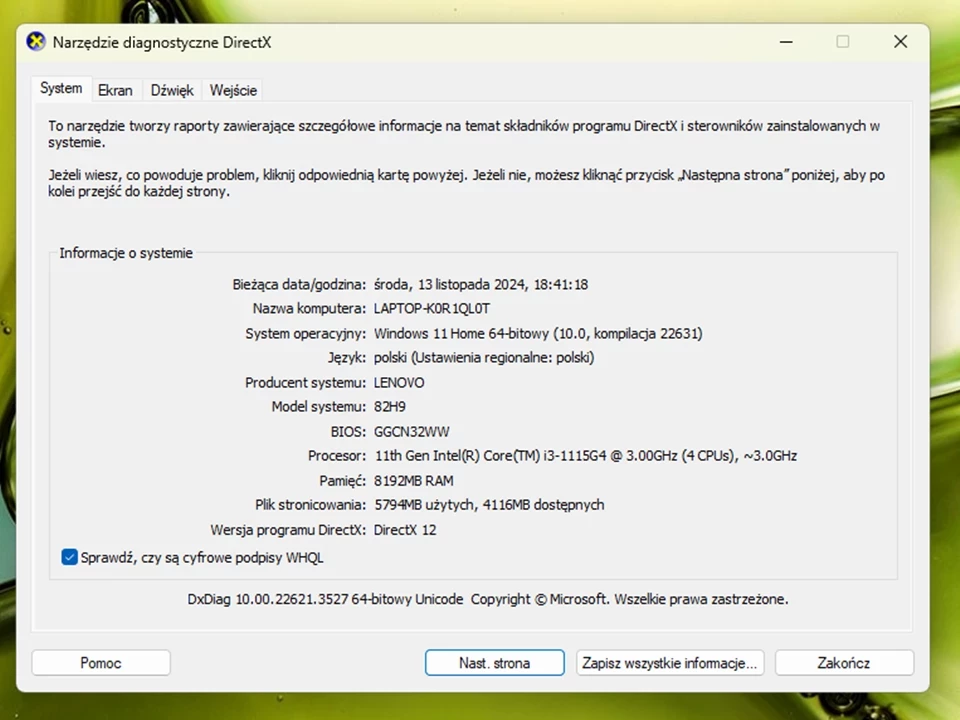Click the window title Narzędzie diagnostyczne DirectX
The image size is (960, 720).
click(162, 42)
